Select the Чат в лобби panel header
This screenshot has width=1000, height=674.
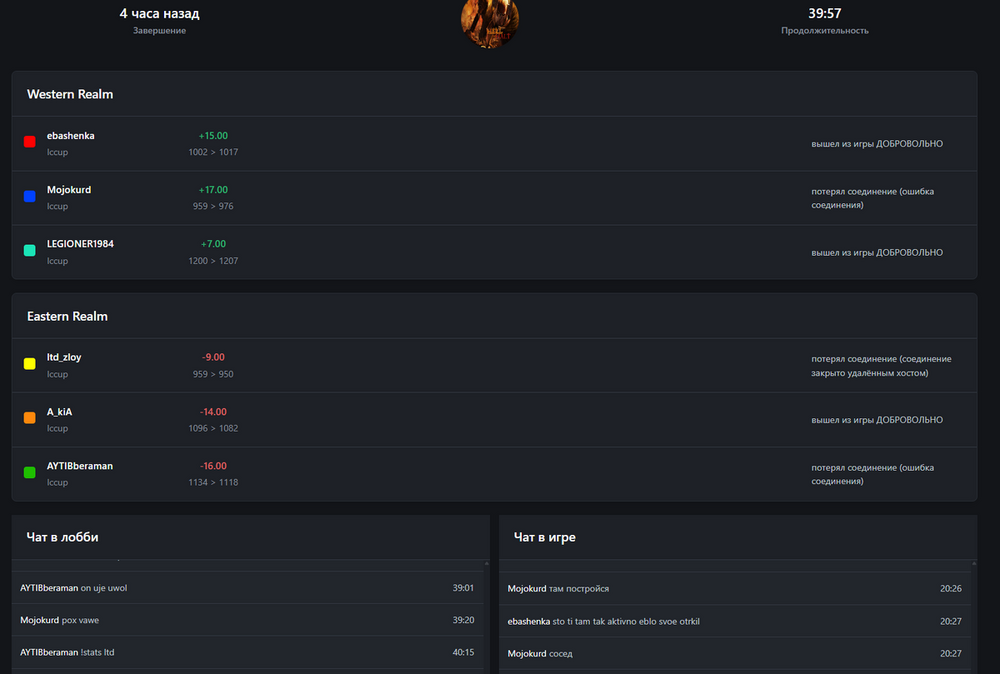coord(62,537)
